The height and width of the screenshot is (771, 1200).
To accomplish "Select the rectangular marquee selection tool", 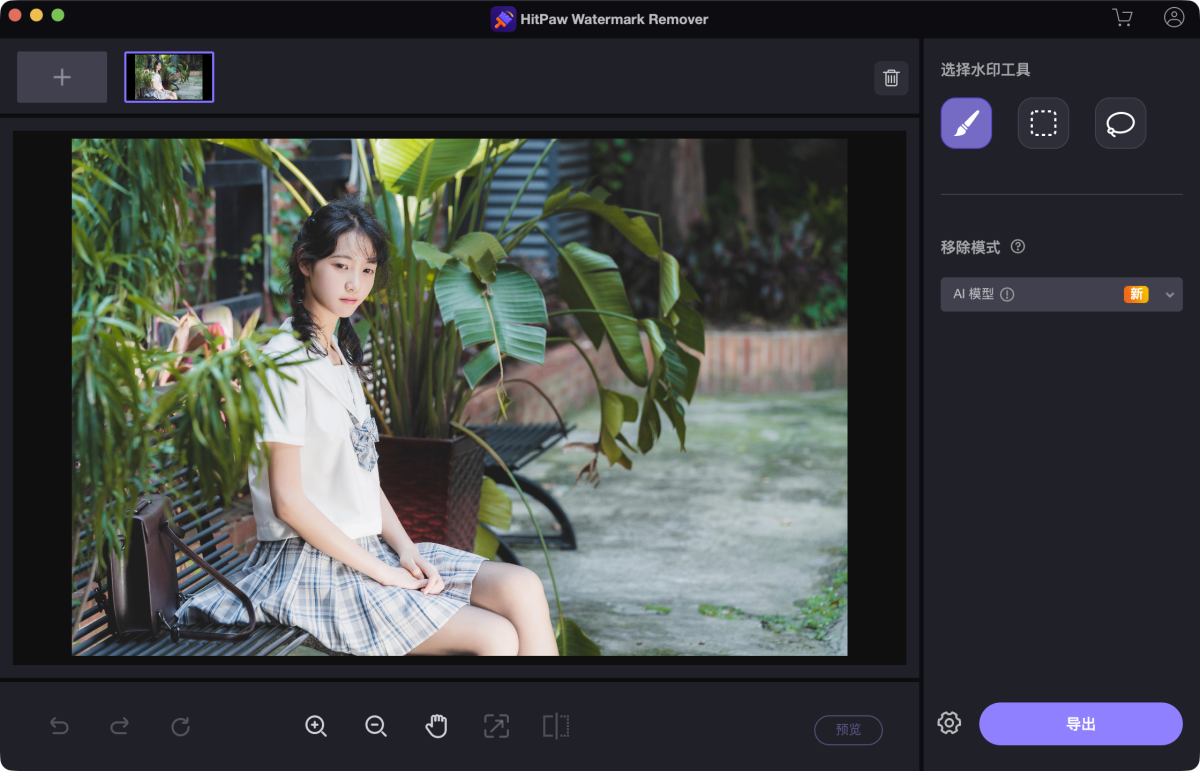I will pos(1043,123).
